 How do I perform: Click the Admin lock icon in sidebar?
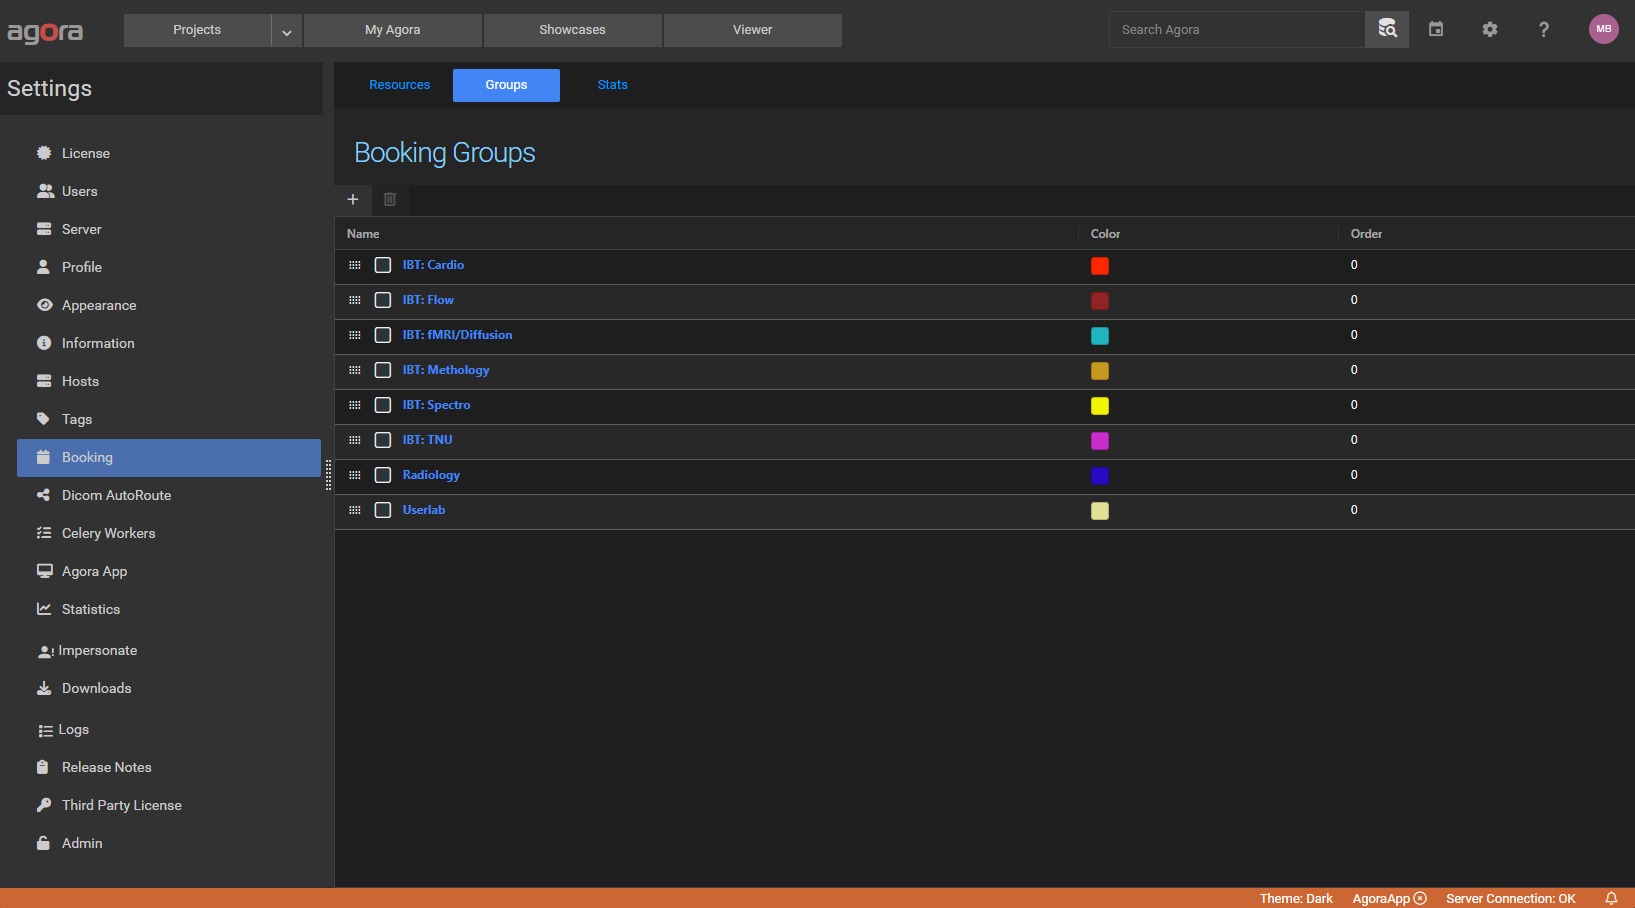click(x=44, y=843)
